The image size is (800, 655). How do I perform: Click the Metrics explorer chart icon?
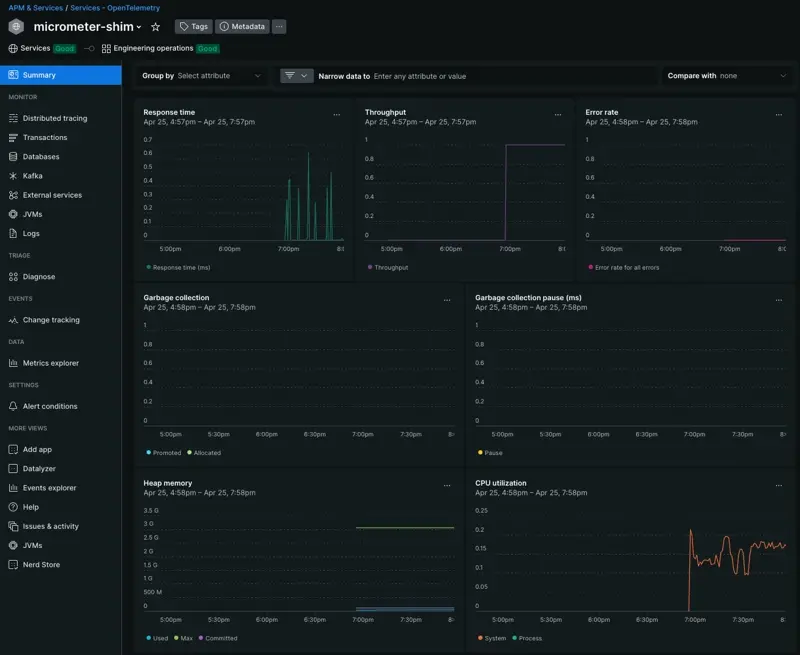tap(13, 363)
